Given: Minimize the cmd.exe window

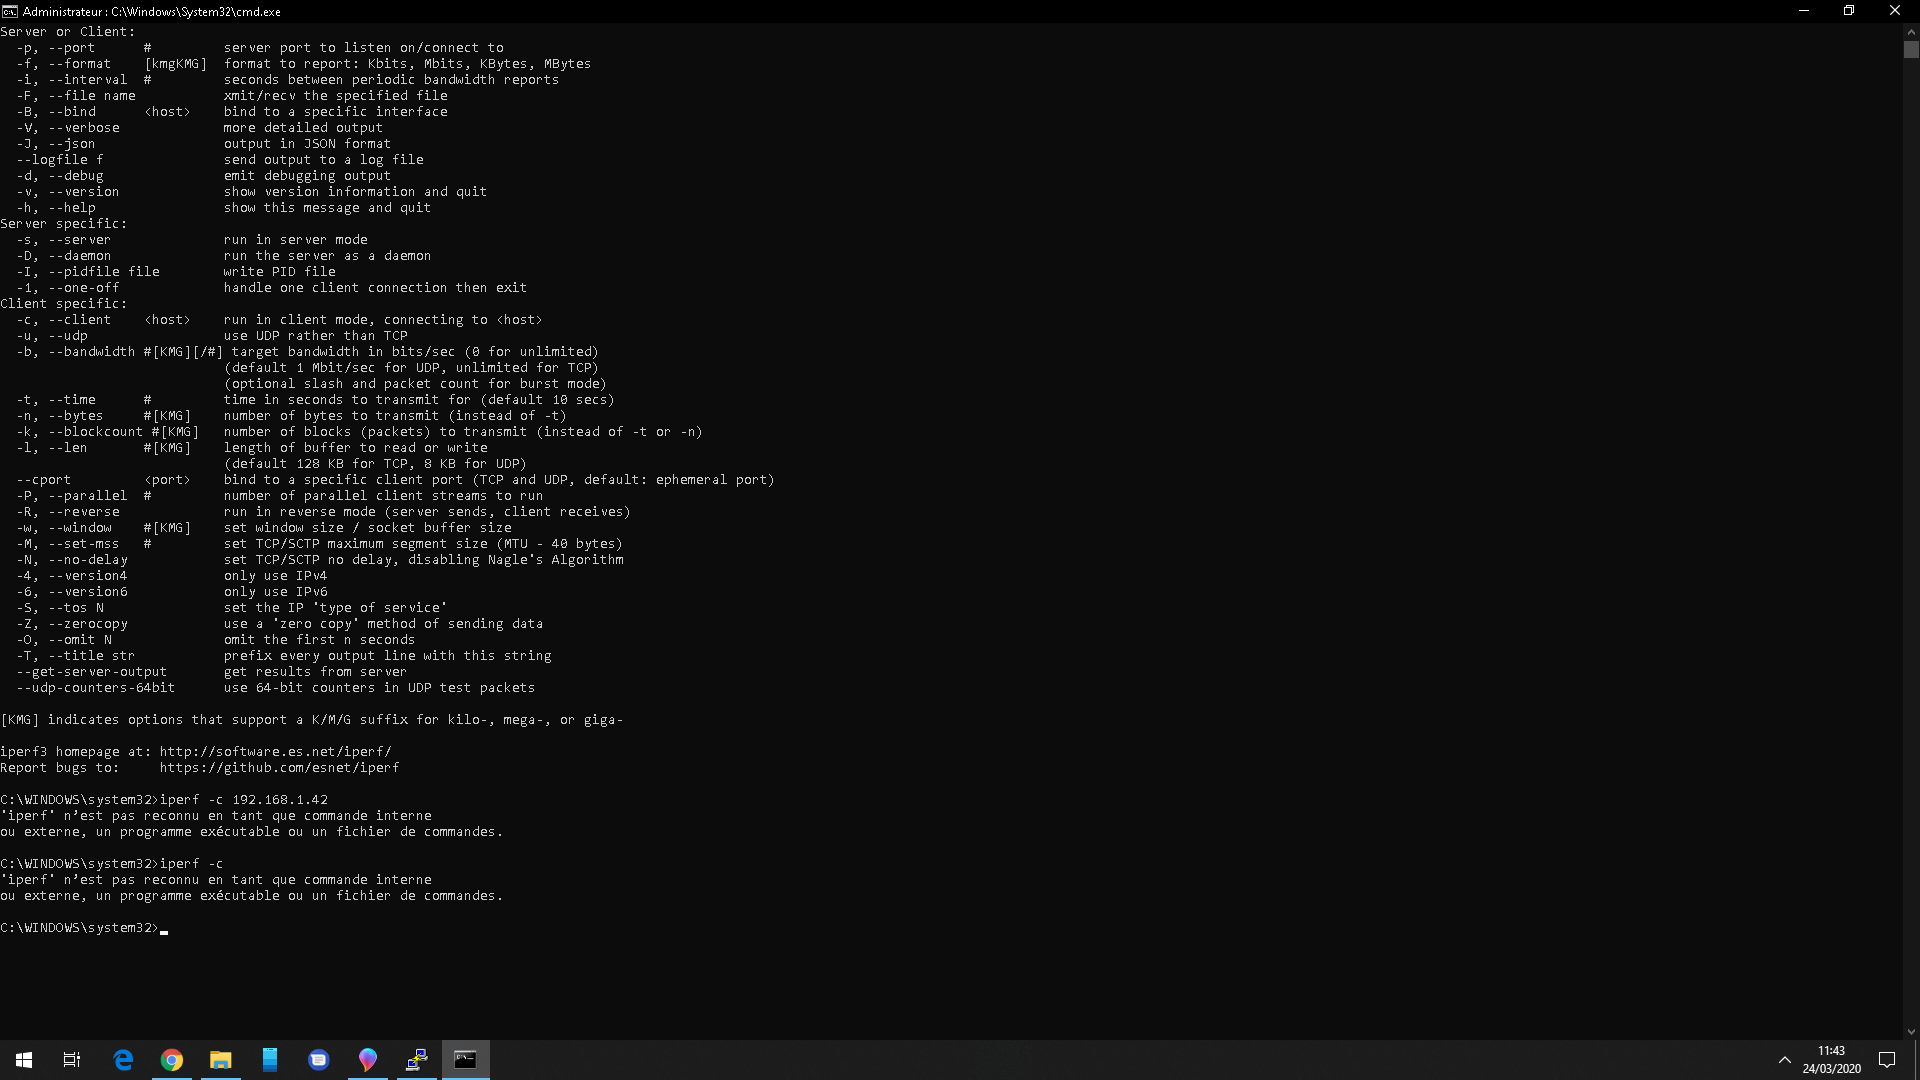Looking at the screenshot, I should pyautogui.click(x=1804, y=11).
